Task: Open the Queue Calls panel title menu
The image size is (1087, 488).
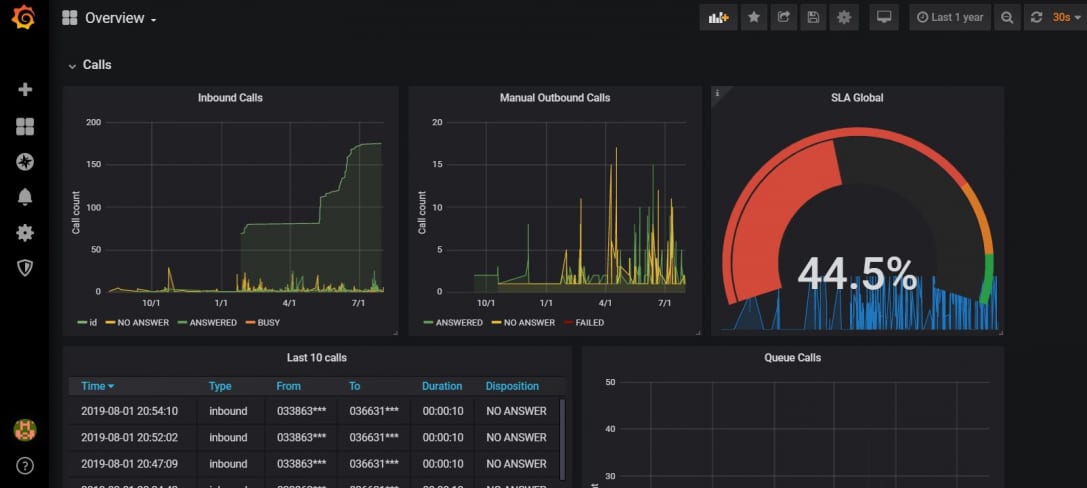Action: pyautogui.click(x=792, y=358)
